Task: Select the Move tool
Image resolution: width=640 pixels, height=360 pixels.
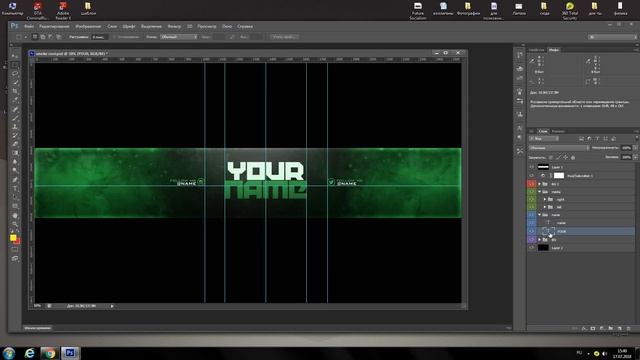Action: point(15,56)
